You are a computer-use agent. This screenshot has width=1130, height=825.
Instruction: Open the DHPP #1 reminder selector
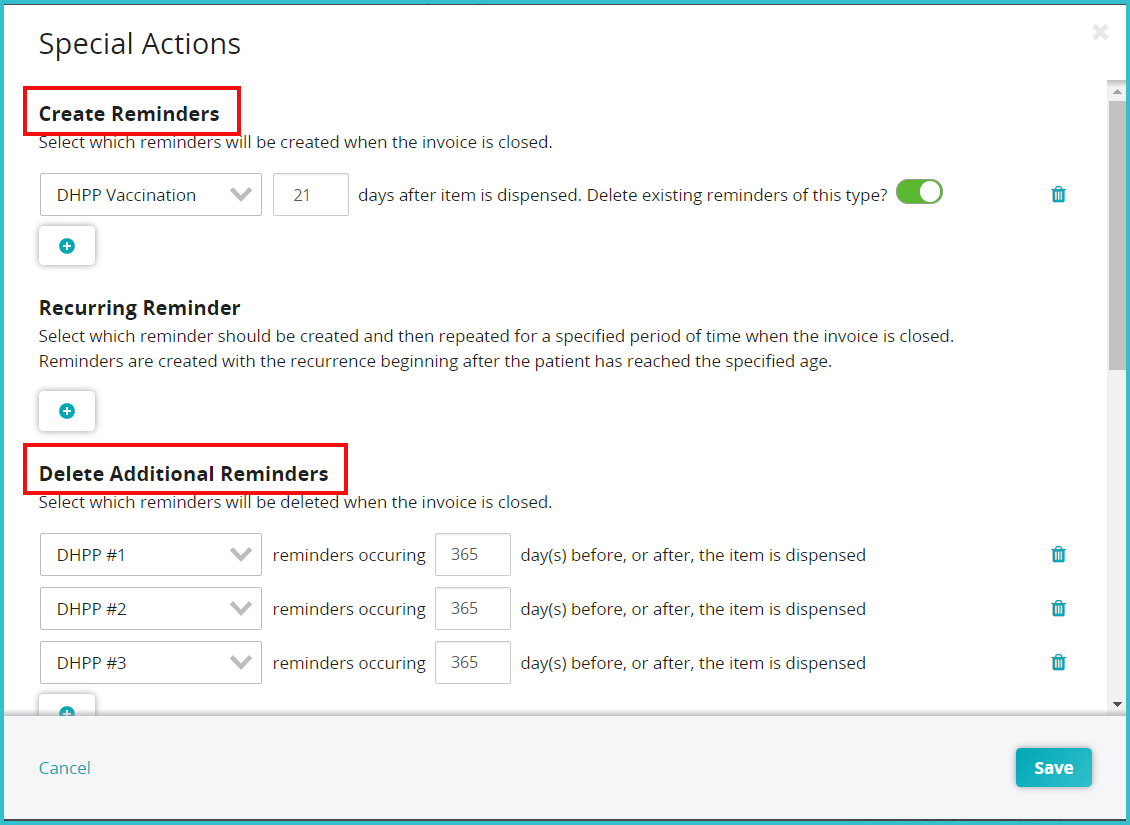click(x=150, y=554)
